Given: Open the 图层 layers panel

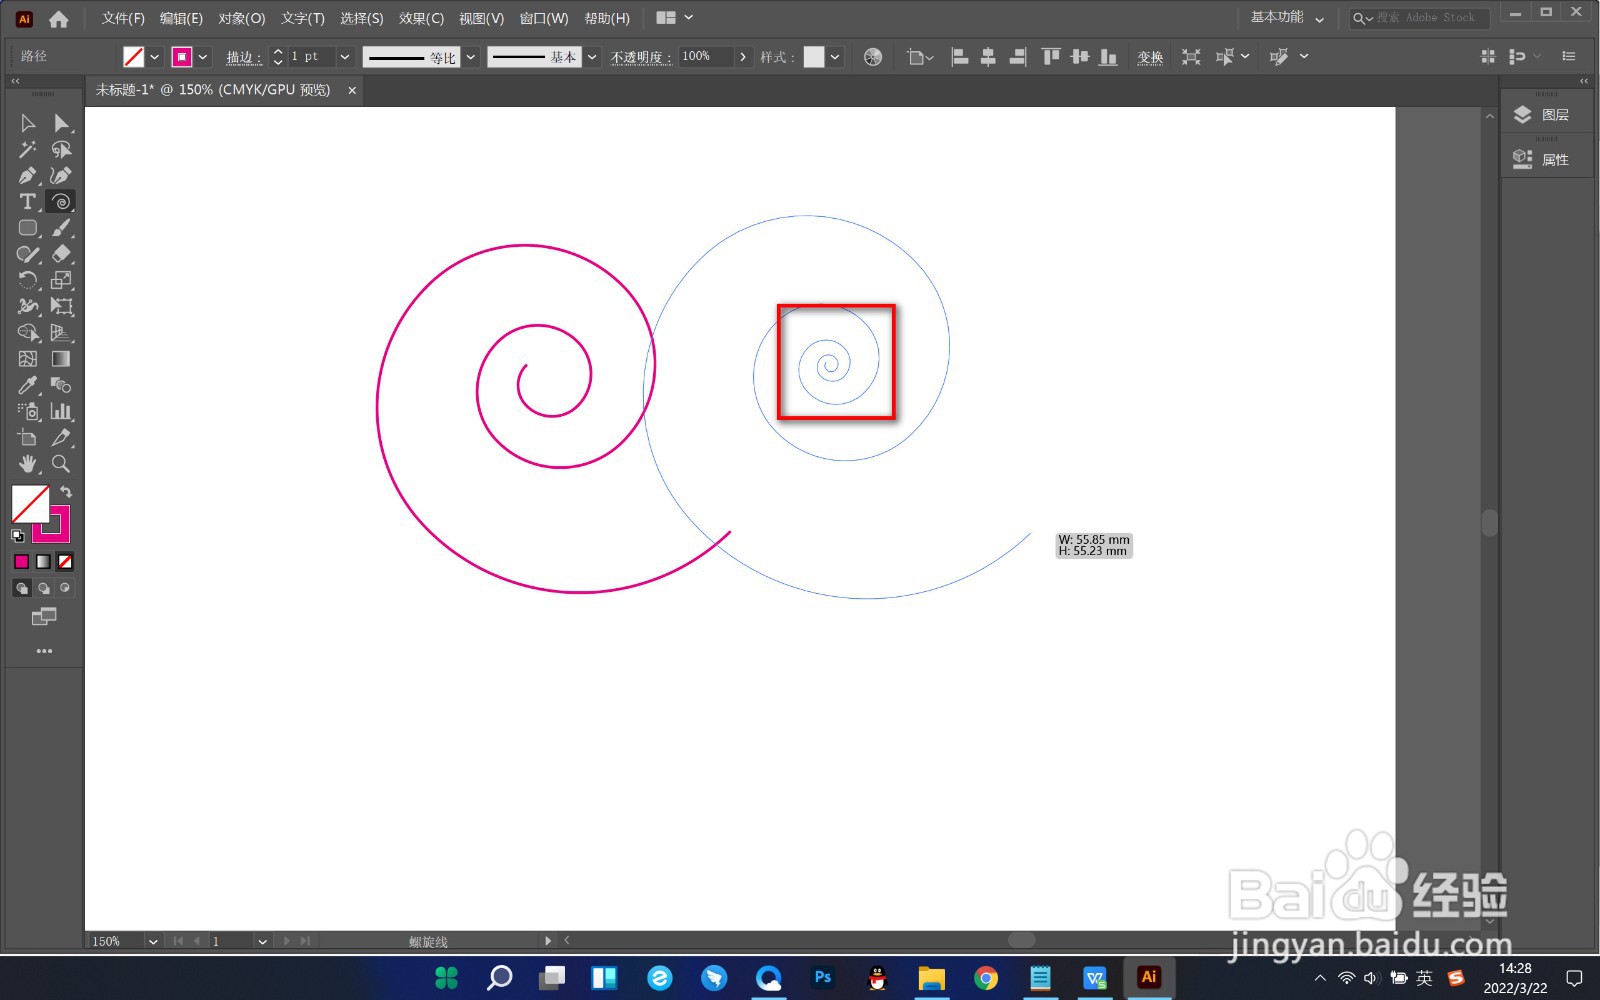Looking at the screenshot, I should click(1547, 115).
